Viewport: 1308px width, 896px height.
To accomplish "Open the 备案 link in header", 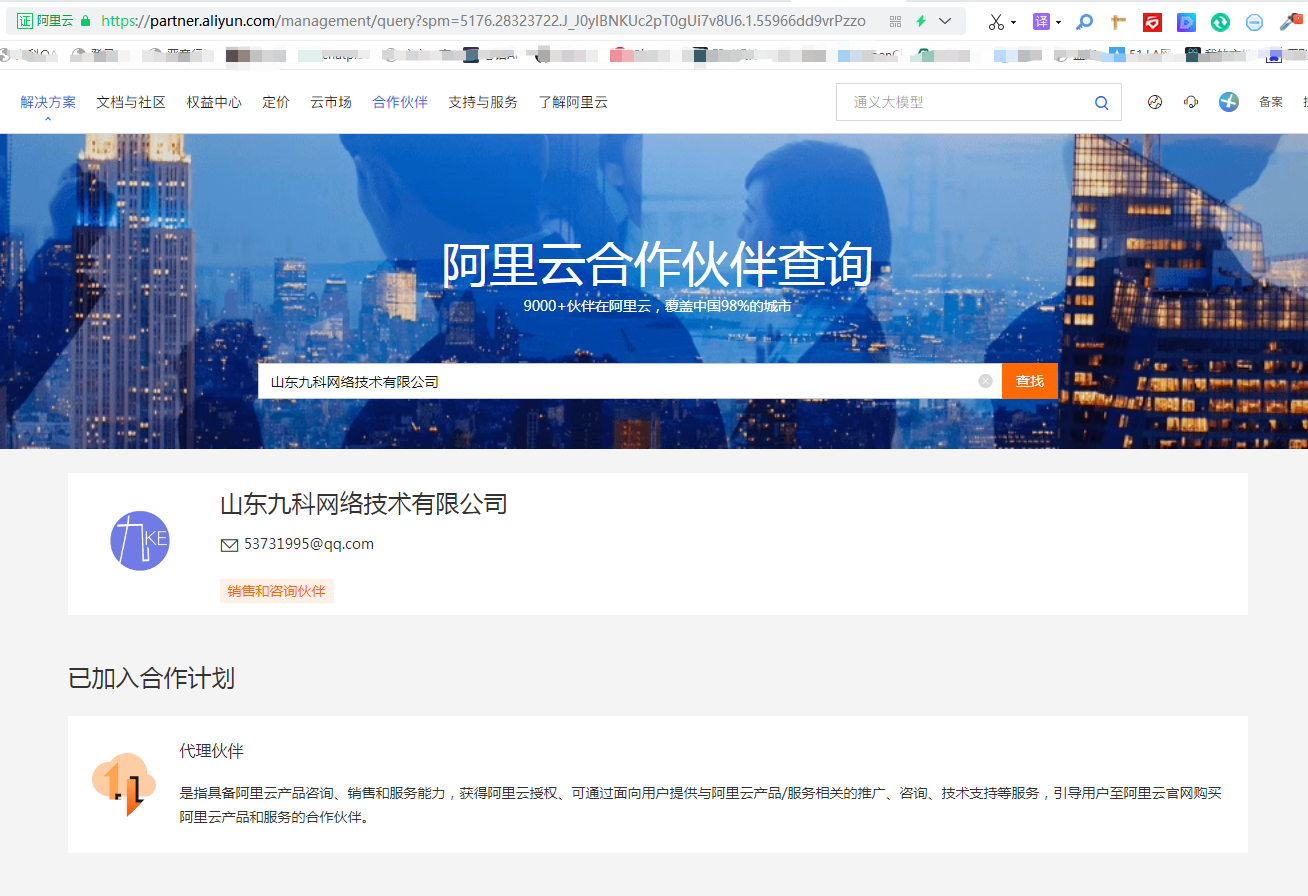I will [x=1271, y=102].
